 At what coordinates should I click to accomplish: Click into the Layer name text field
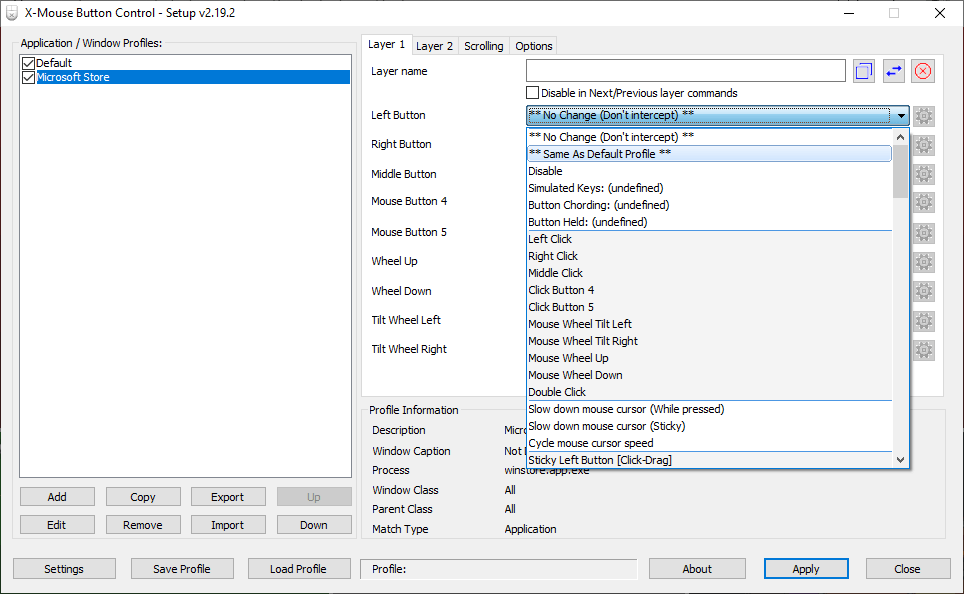pos(685,71)
